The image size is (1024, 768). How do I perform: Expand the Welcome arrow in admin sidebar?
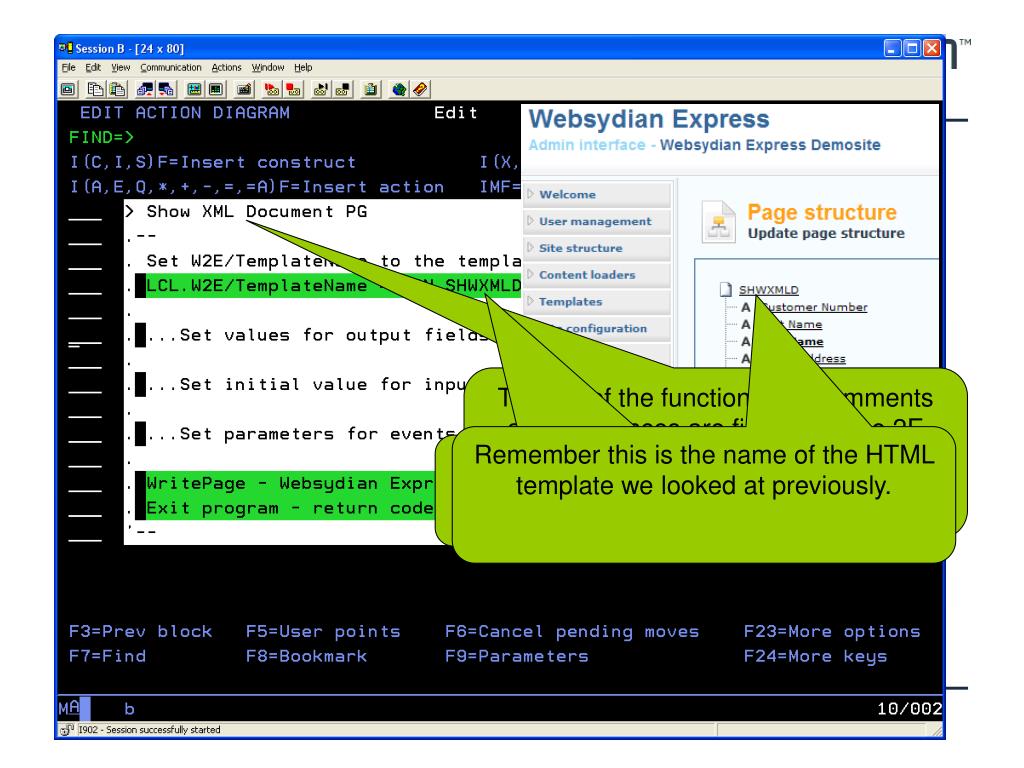tap(530, 194)
